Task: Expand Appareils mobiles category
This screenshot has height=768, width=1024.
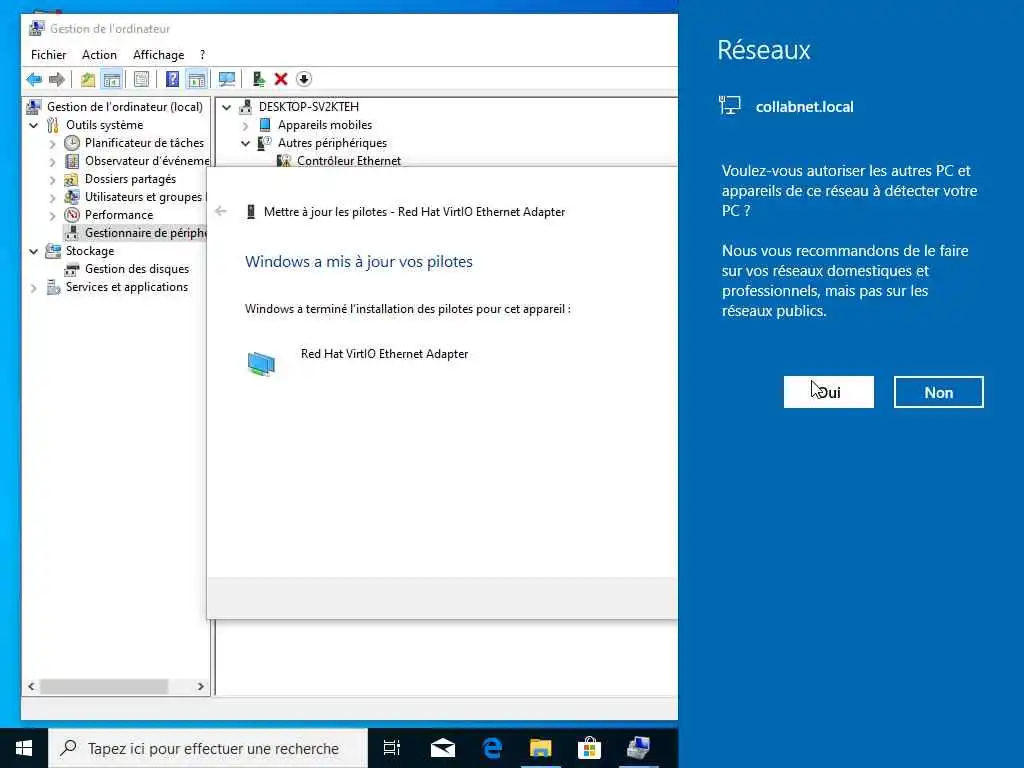Action: click(246, 125)
